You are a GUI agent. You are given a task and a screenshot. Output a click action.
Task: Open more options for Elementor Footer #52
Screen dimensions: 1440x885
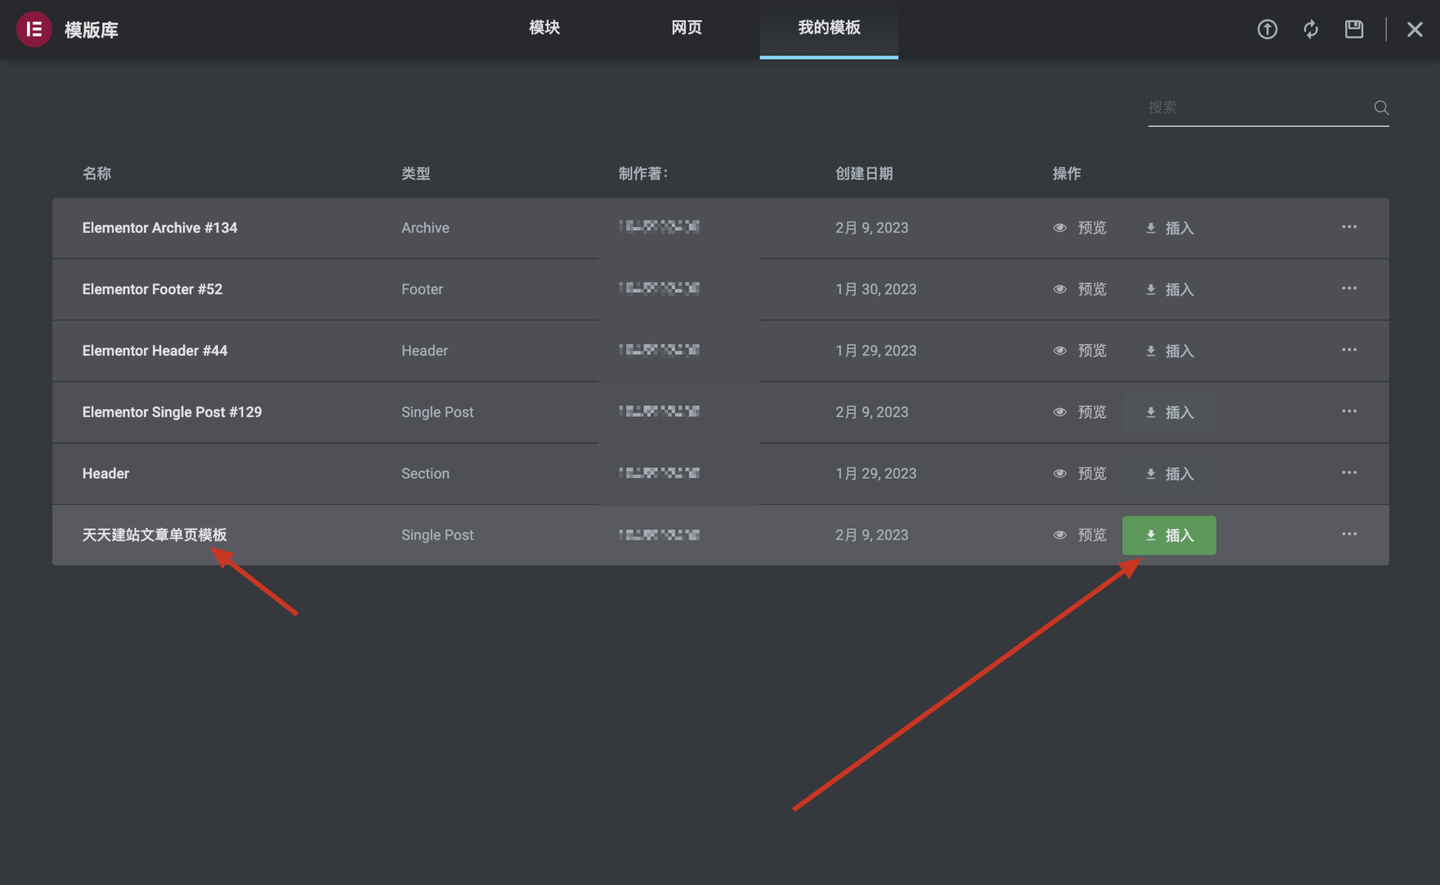[1349, 288]
